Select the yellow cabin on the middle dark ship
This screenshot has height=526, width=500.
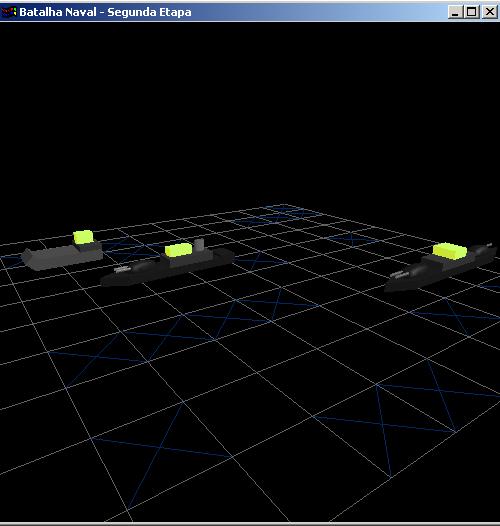(178, 250)
